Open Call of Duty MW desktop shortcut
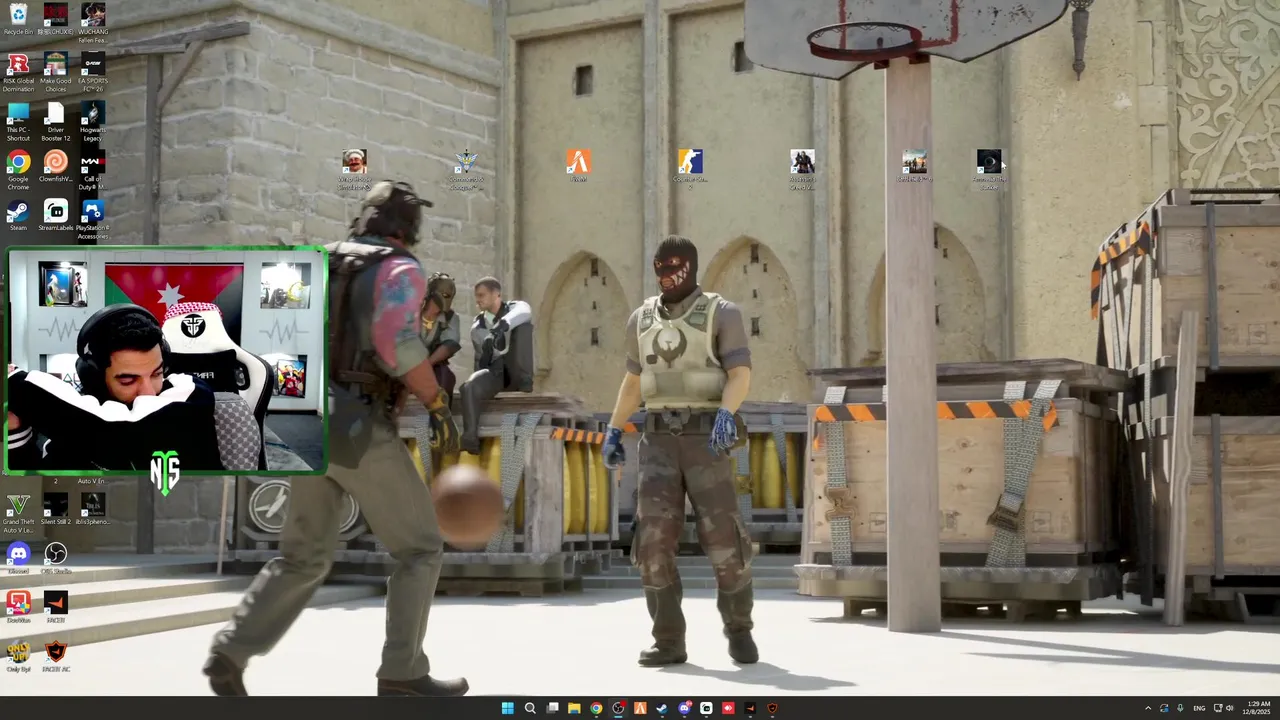The width and height of the screenshot is (1280, 720). pyautogui.click(x=93, y=170)
